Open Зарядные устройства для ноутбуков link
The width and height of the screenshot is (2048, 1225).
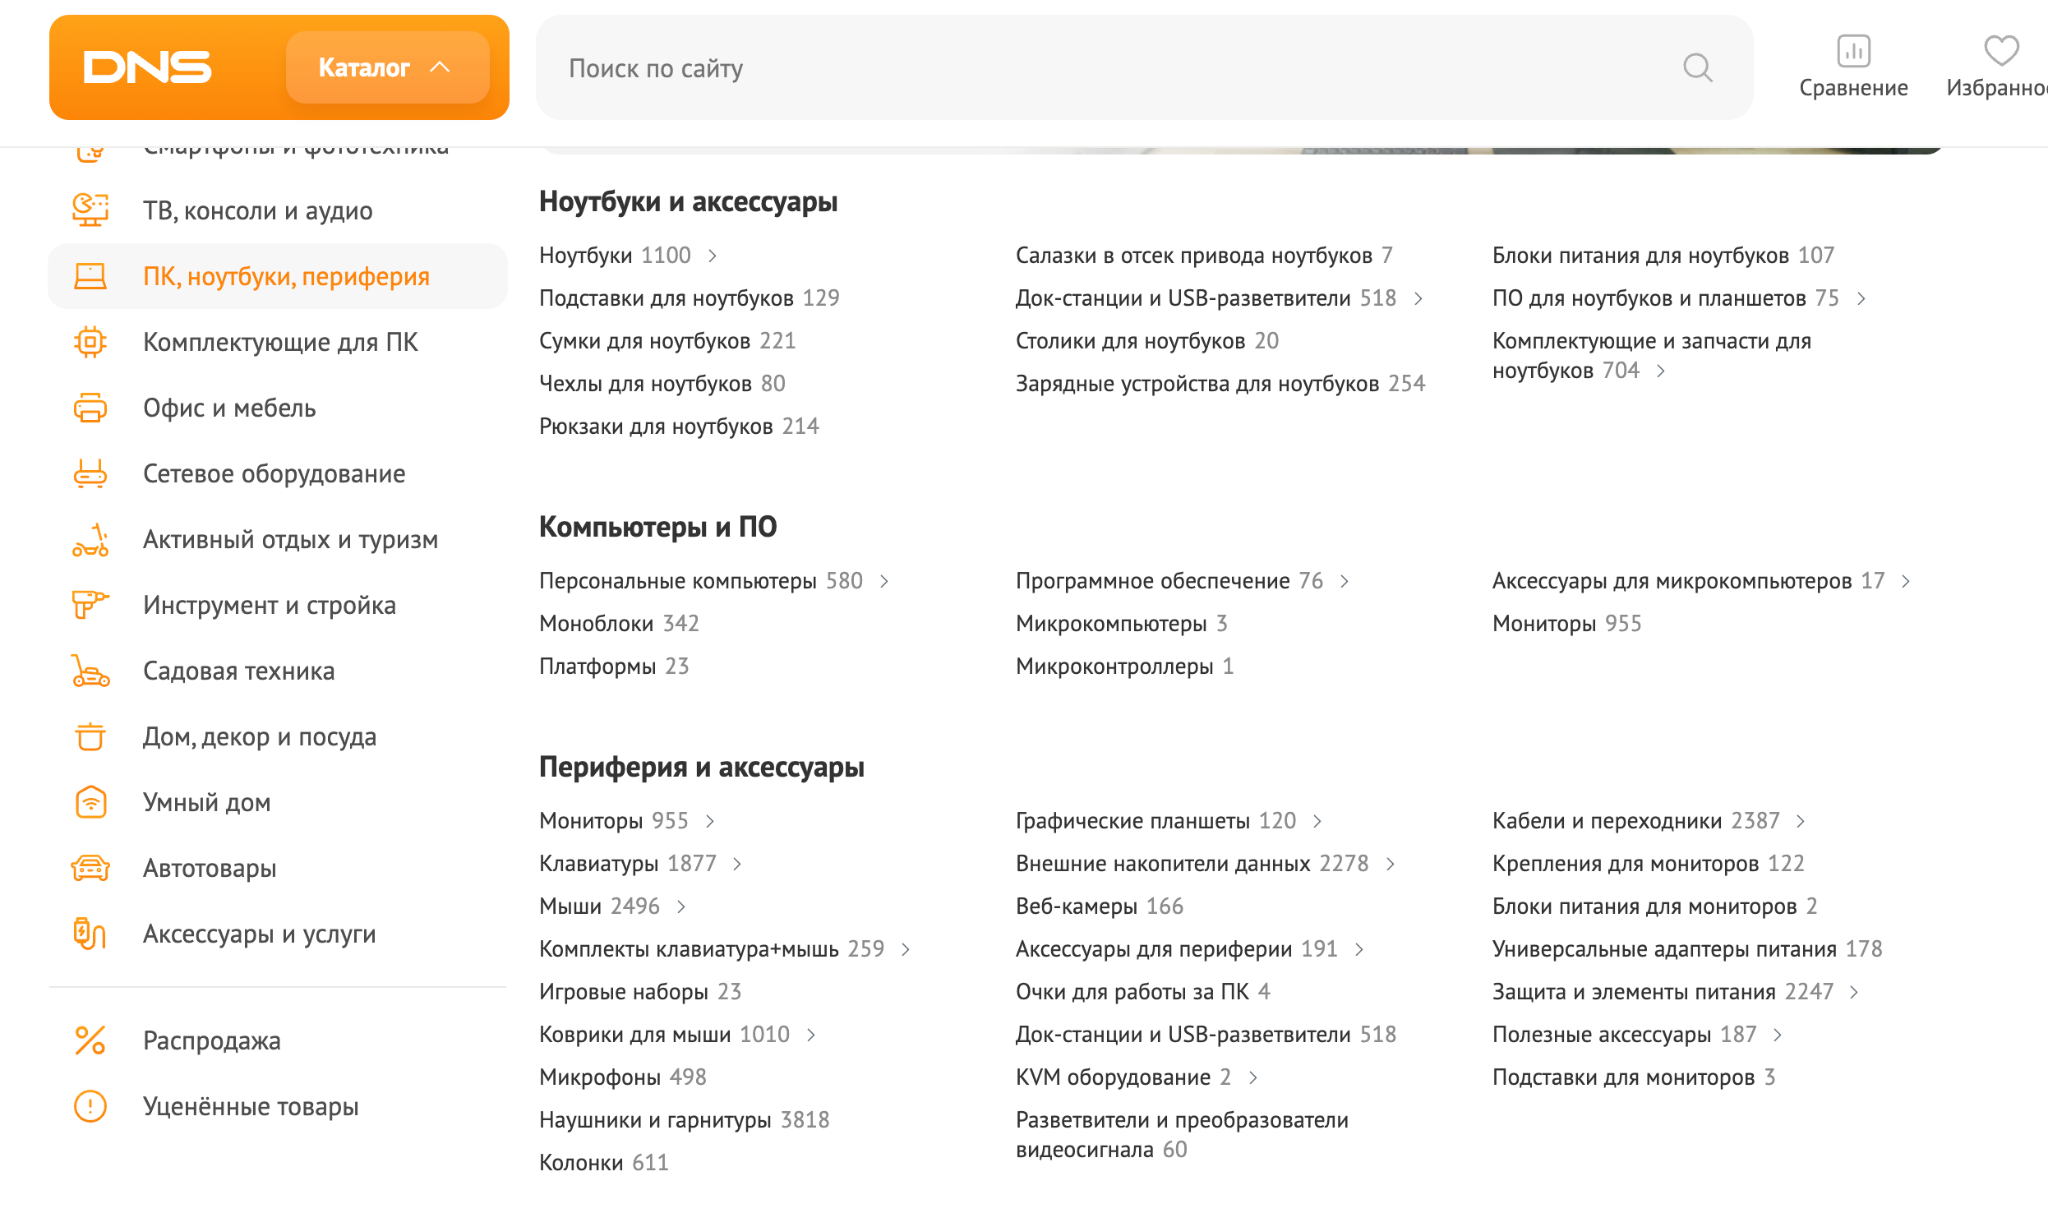coord(1220,383)
